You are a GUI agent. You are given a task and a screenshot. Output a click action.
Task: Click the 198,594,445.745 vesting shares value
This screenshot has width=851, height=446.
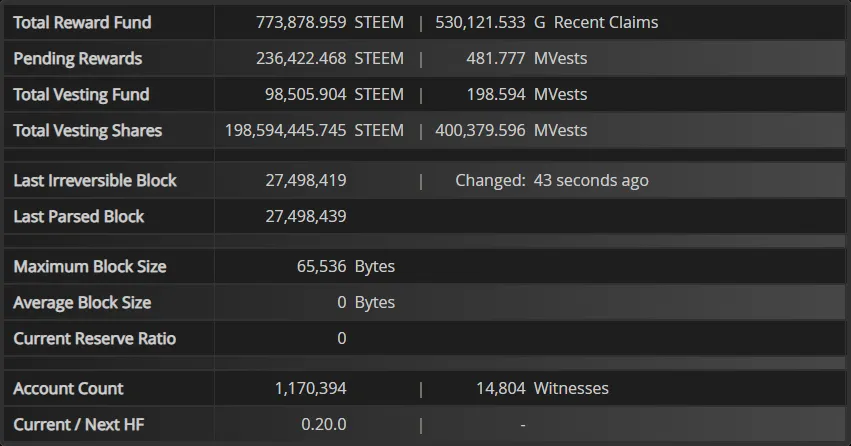click(285, 130)
